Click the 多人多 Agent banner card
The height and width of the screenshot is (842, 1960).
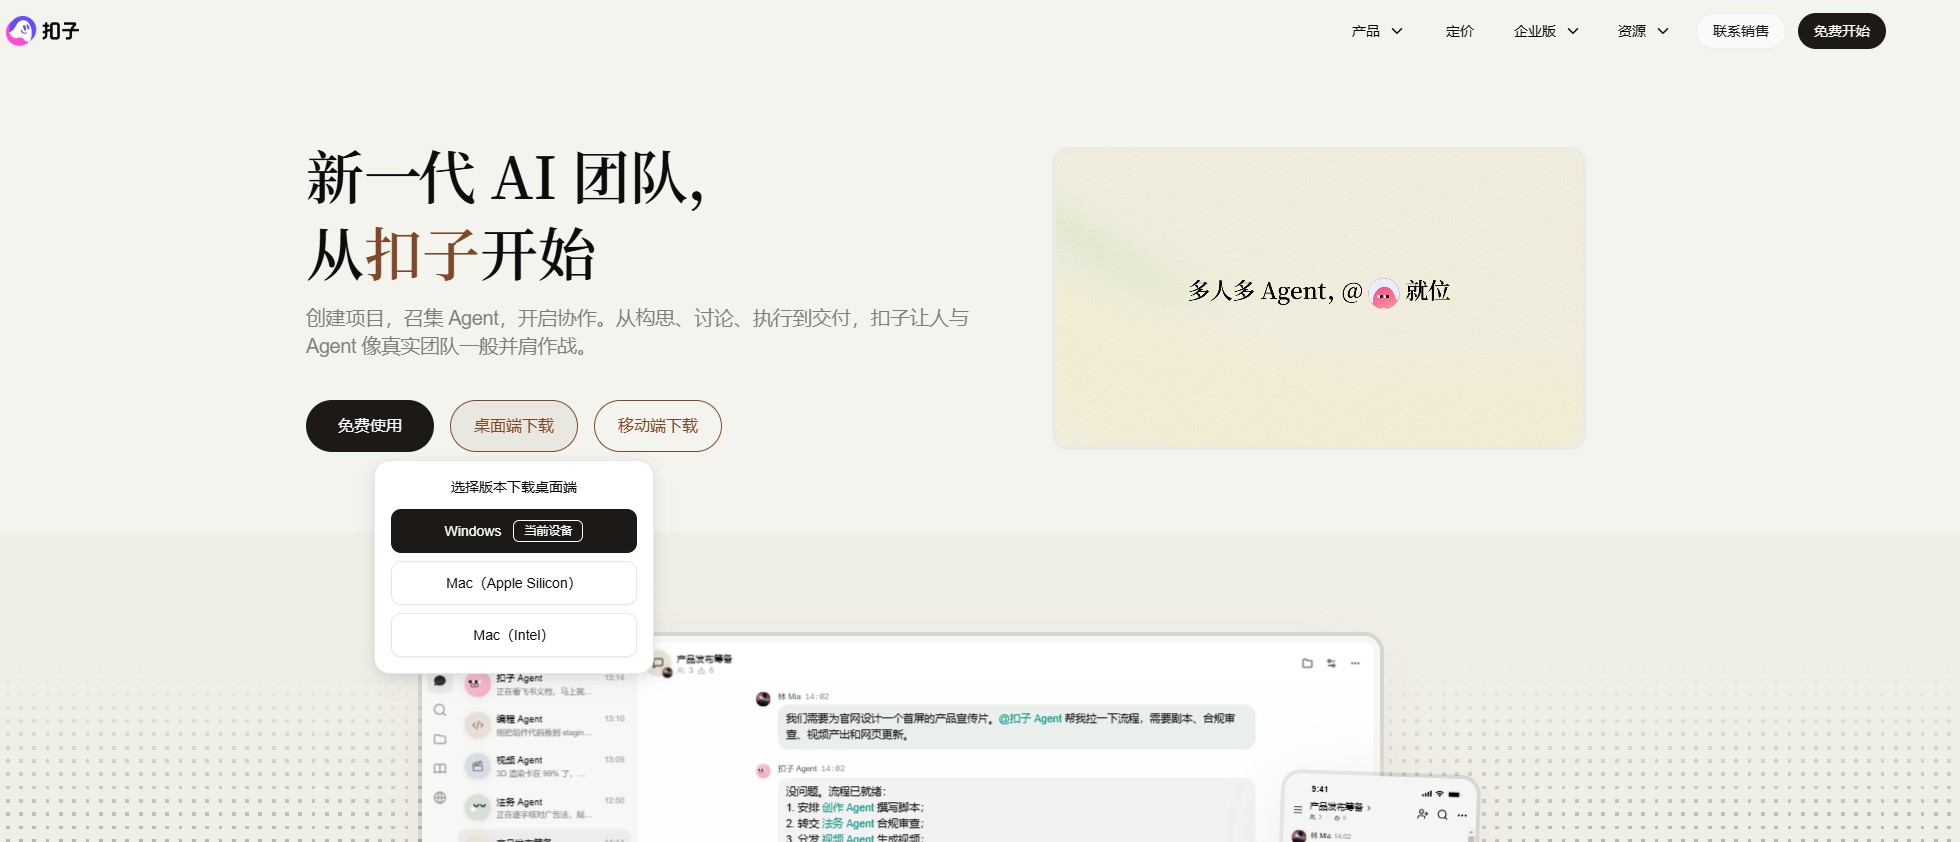(x=1319, y=298)
